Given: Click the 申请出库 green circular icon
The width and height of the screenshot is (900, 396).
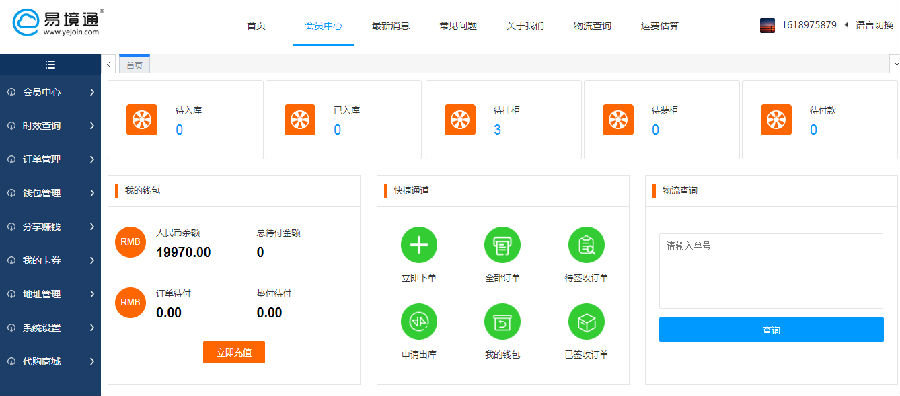Looking at the screenshot, I should click(x=419, y=321).
